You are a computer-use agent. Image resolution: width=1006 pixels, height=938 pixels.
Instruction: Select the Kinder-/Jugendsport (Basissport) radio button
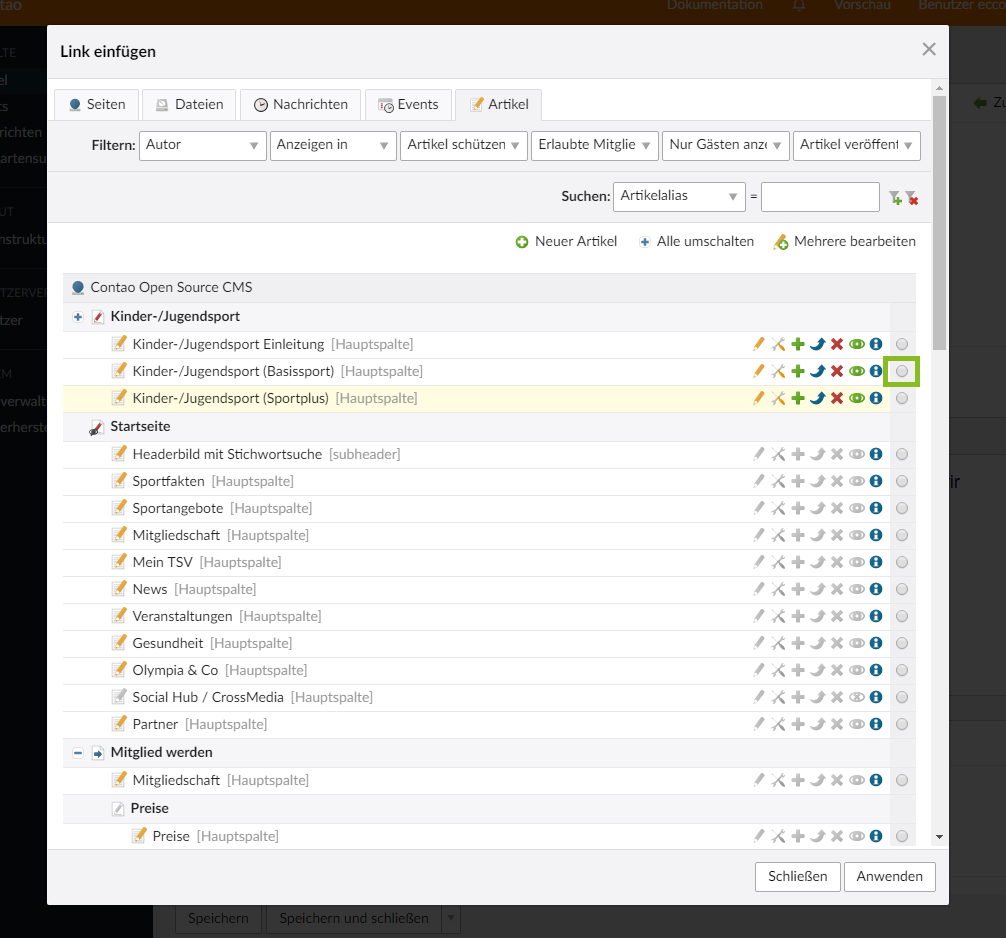902,371
